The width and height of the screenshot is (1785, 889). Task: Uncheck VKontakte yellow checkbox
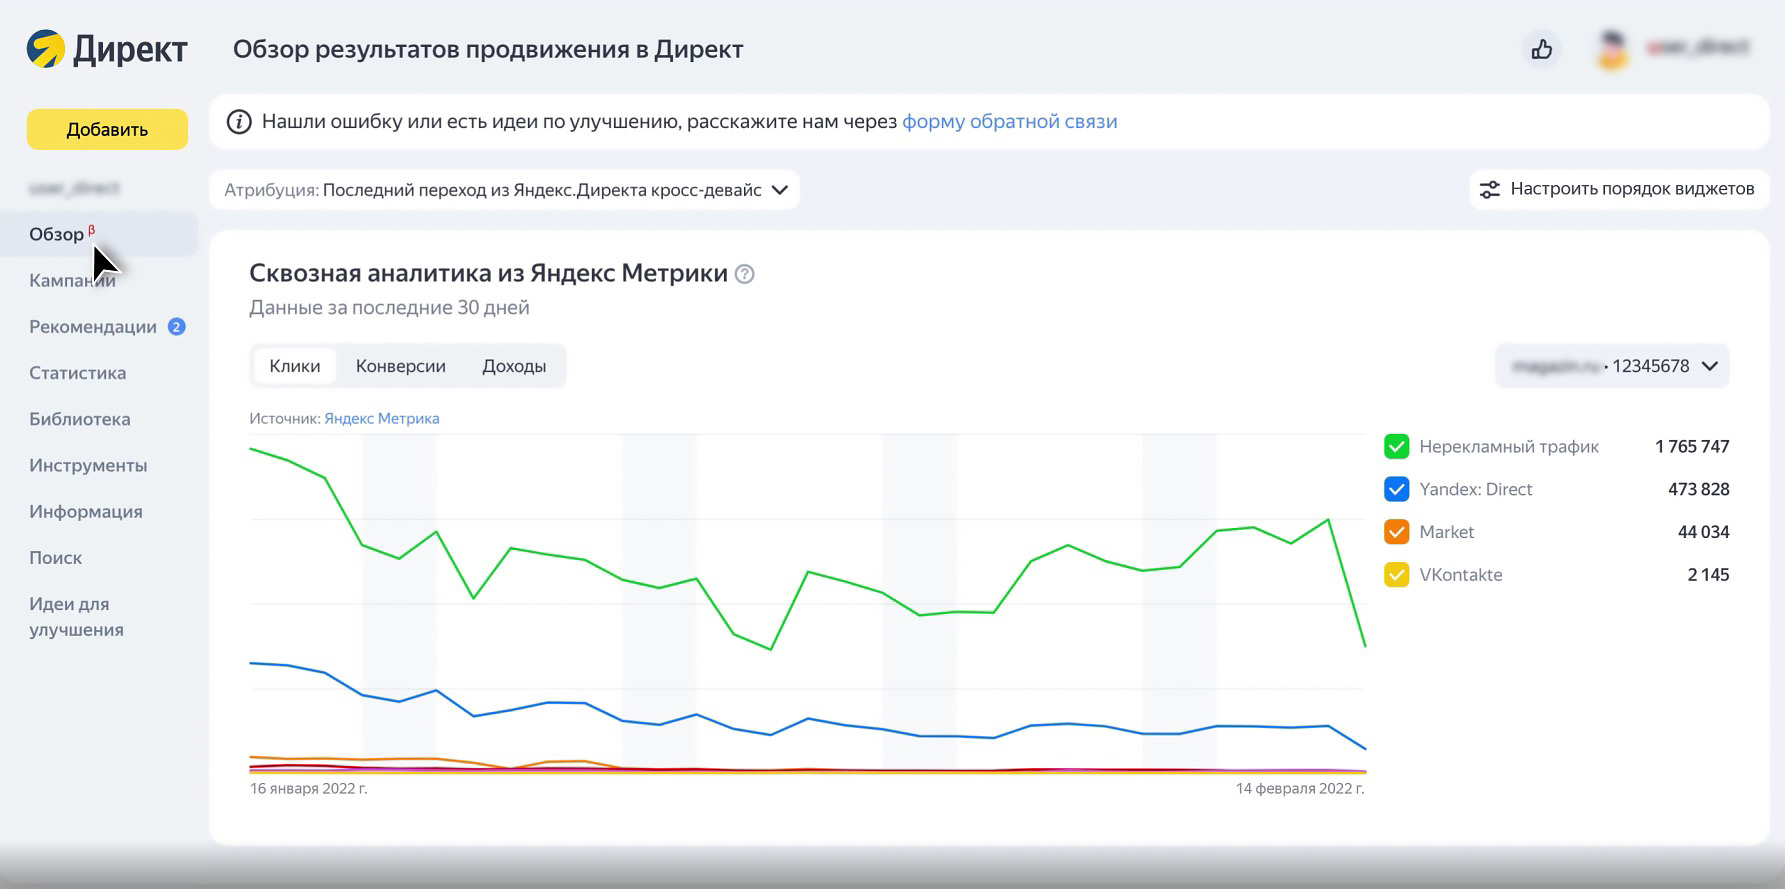(1396, 575)
